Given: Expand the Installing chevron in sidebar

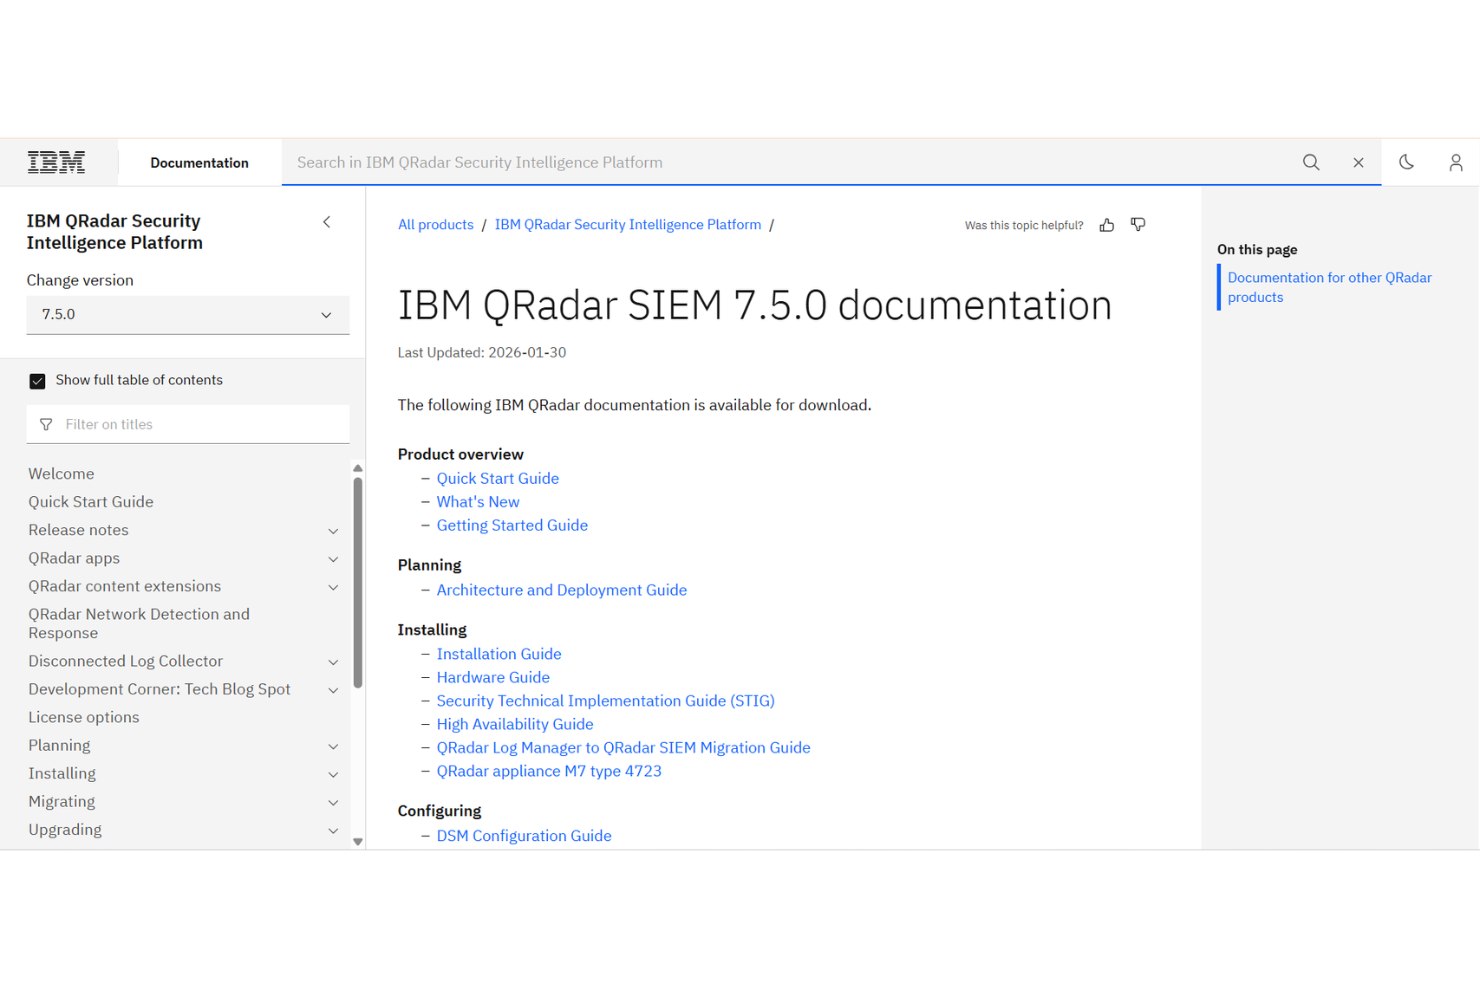Looking at the screenshot, I should point(333,774).
